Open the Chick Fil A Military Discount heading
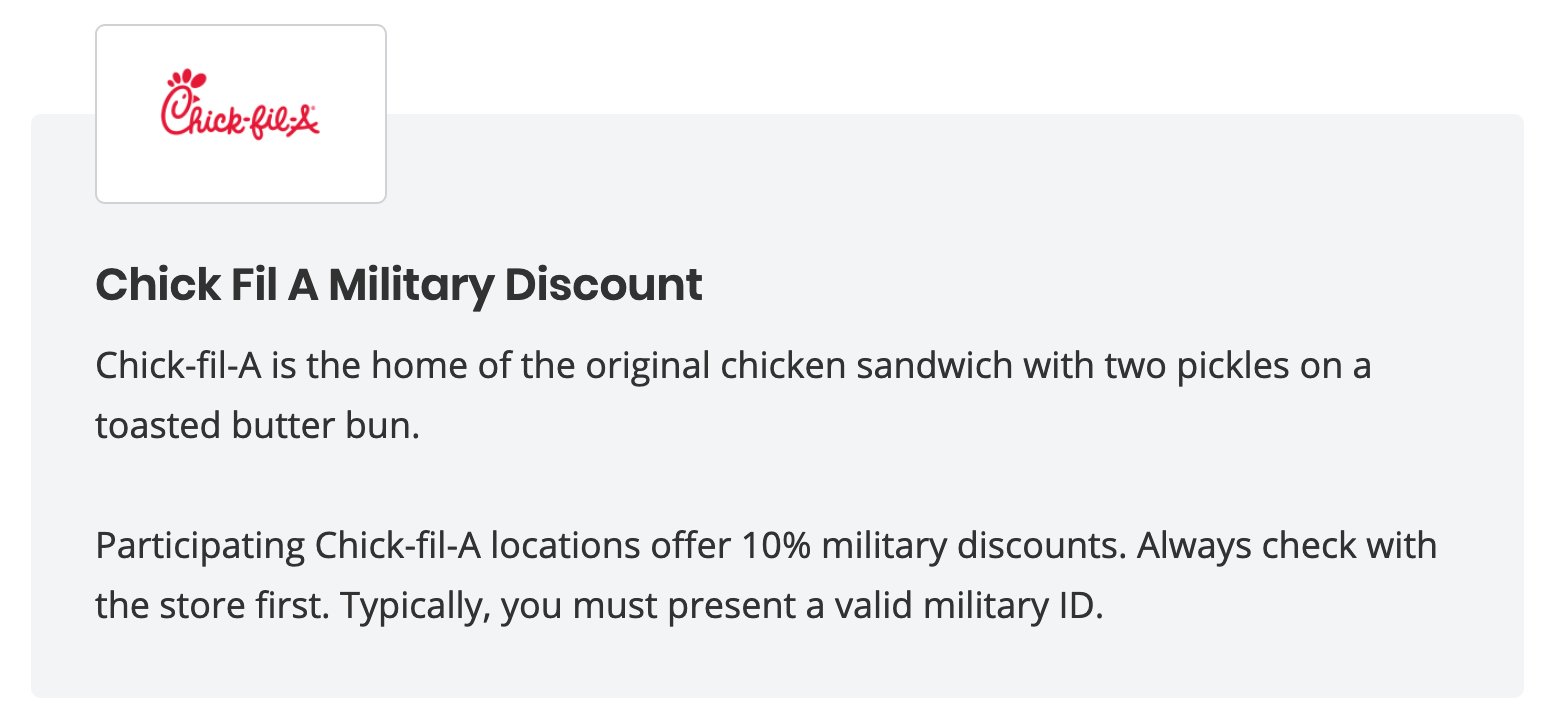Screen dimensions: 1552x722 coord(399,285)
